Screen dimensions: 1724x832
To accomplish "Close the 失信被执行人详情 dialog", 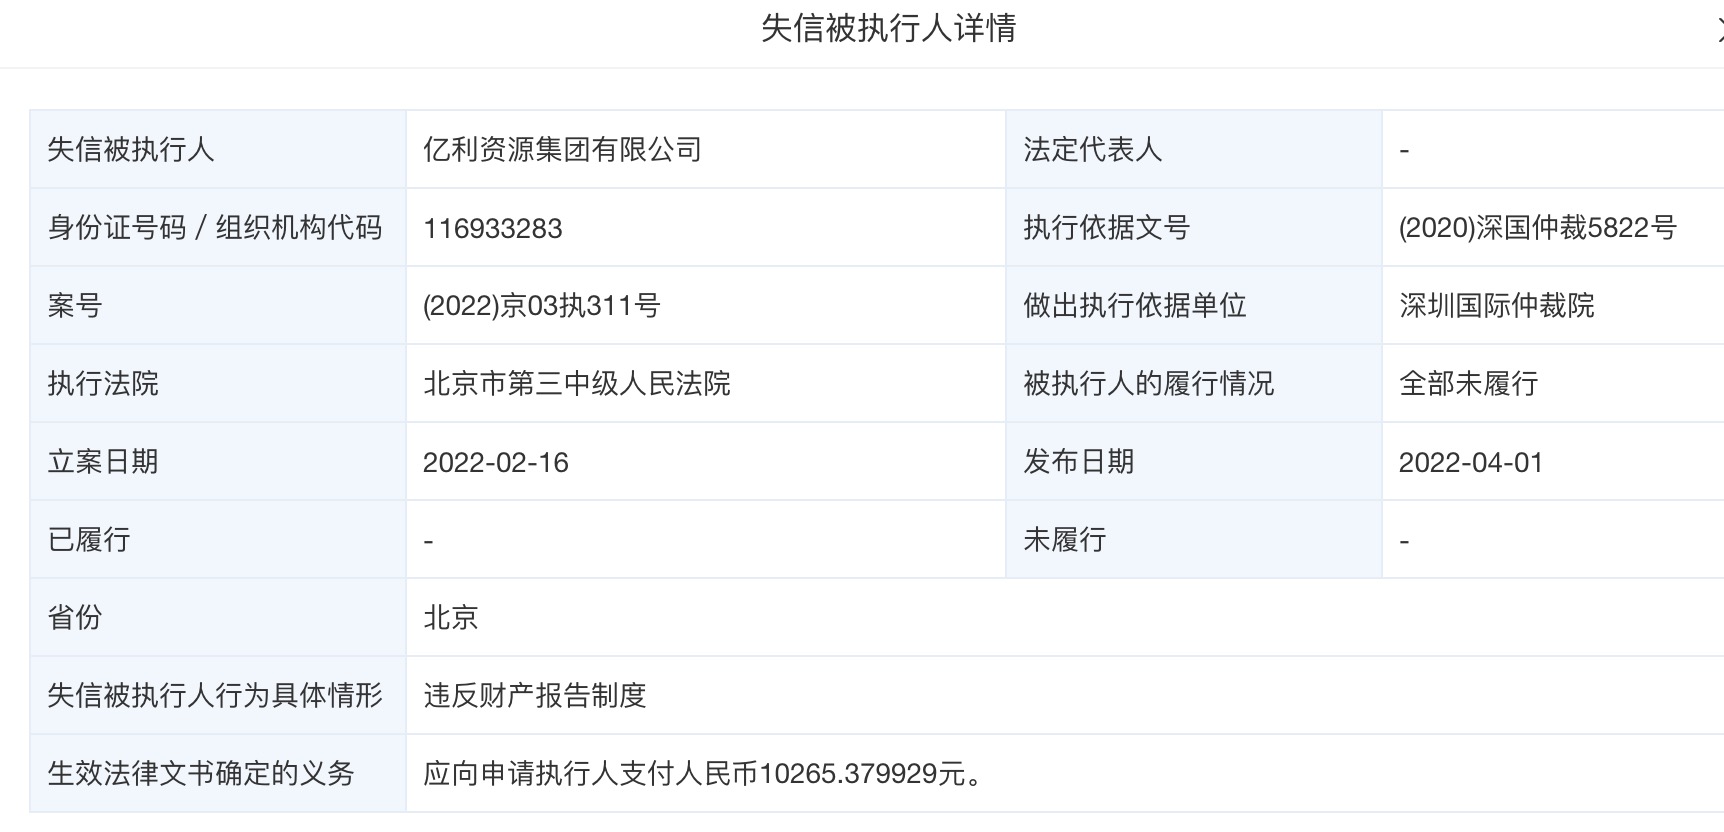I will coord(1718,29).
